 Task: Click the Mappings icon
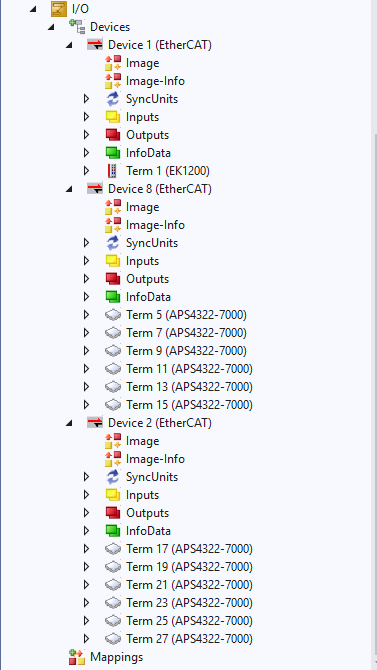click(x=77, y=657)
